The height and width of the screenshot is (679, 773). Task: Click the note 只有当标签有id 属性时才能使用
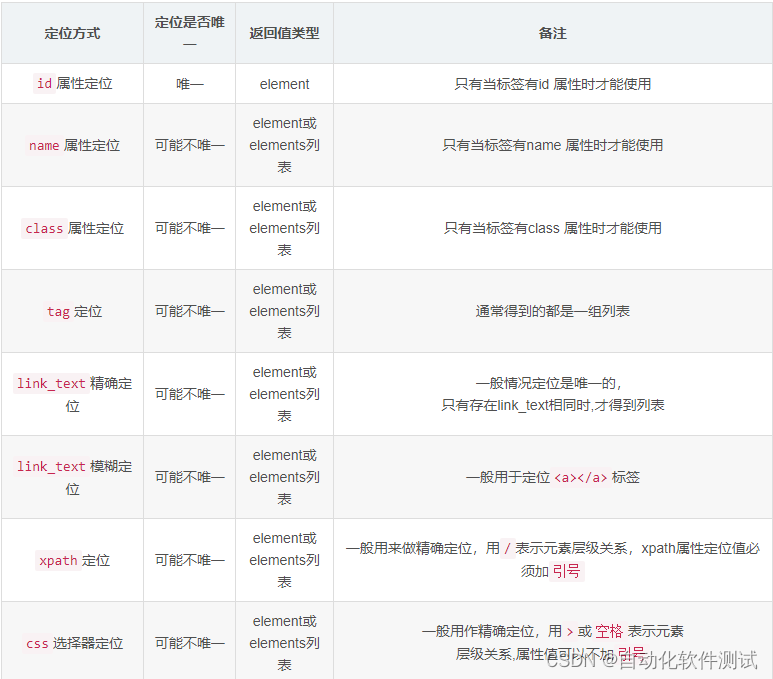coord(552,84)
